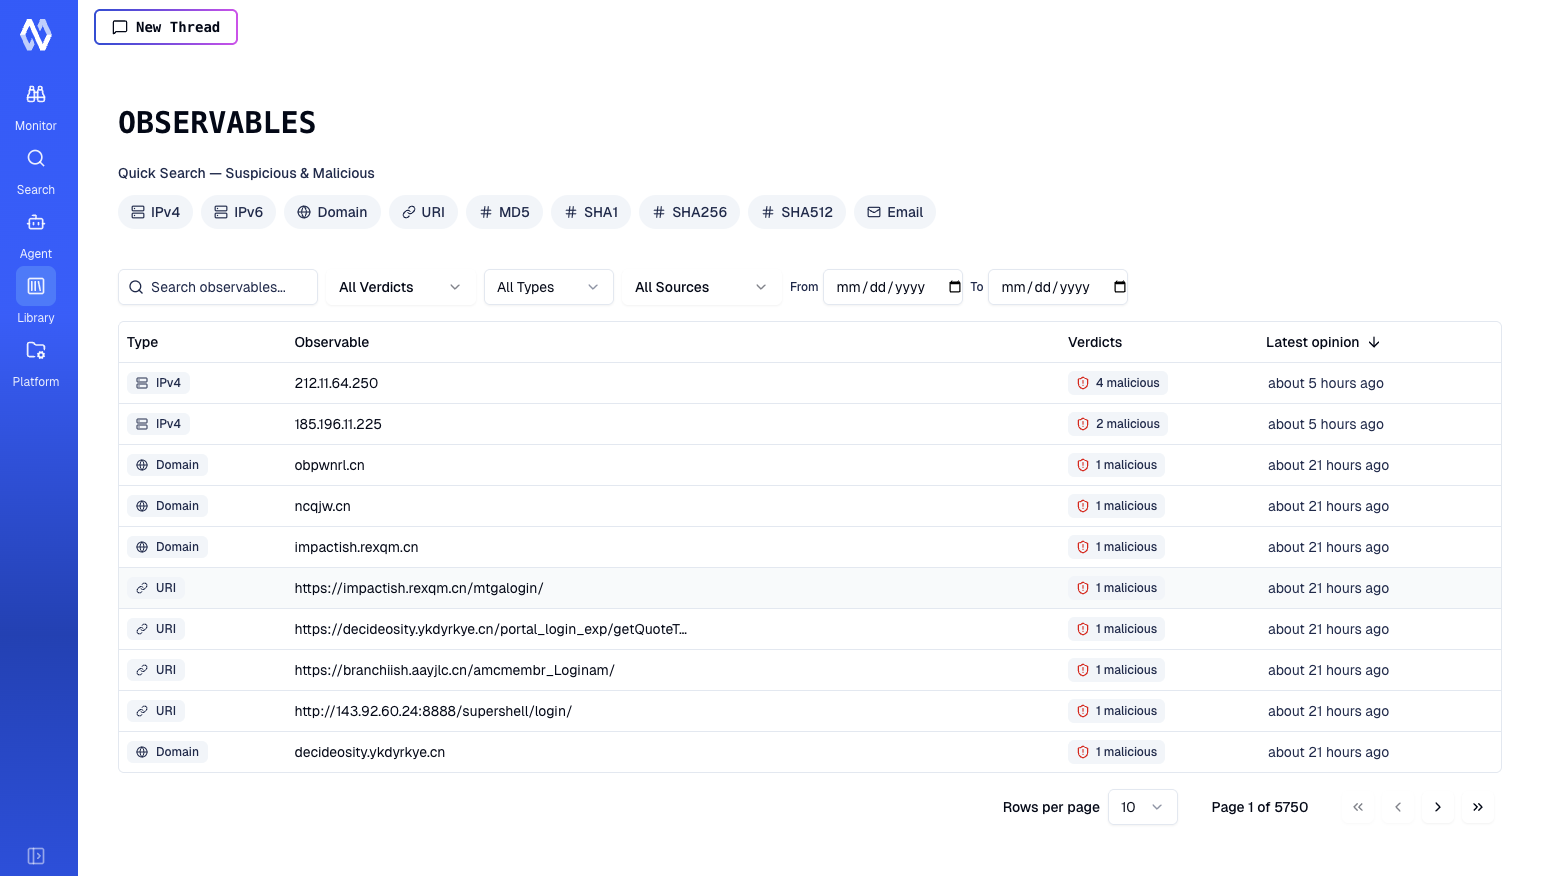Open the To date calendar picker icon
Viewport: 1550px width, 876px height.
coord(1120,287)
